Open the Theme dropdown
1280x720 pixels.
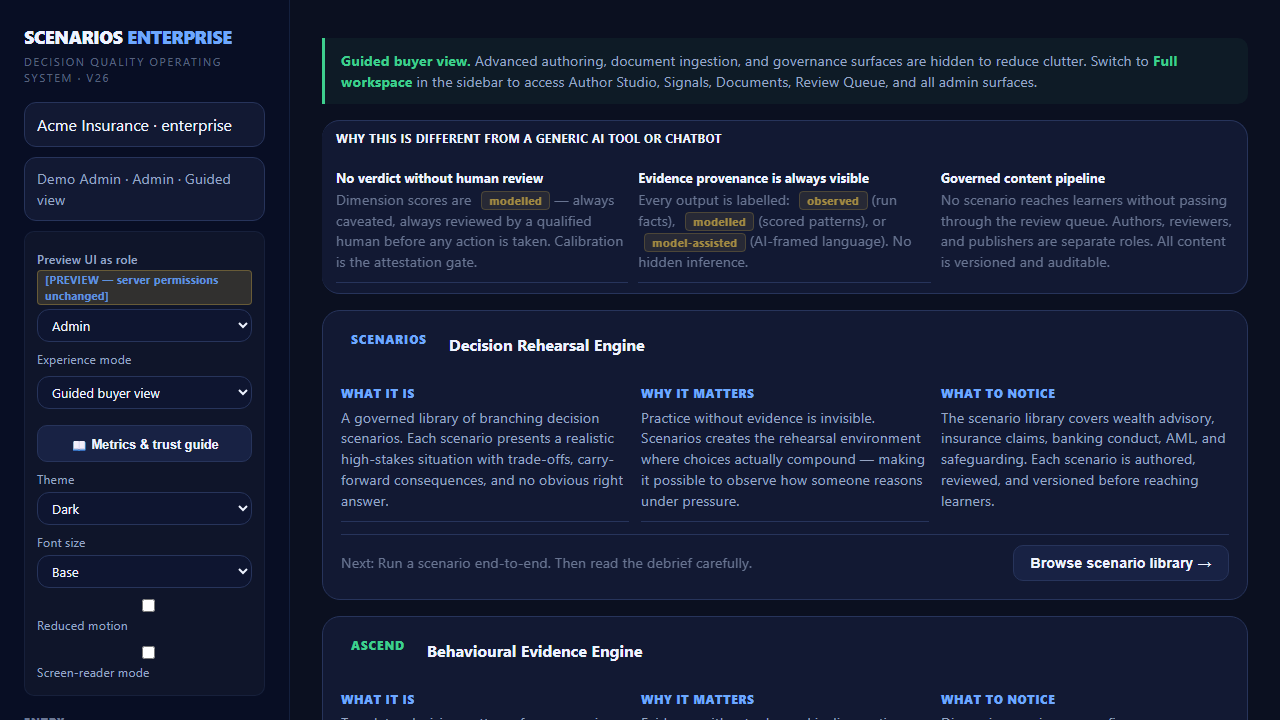(x=144, y=509)
